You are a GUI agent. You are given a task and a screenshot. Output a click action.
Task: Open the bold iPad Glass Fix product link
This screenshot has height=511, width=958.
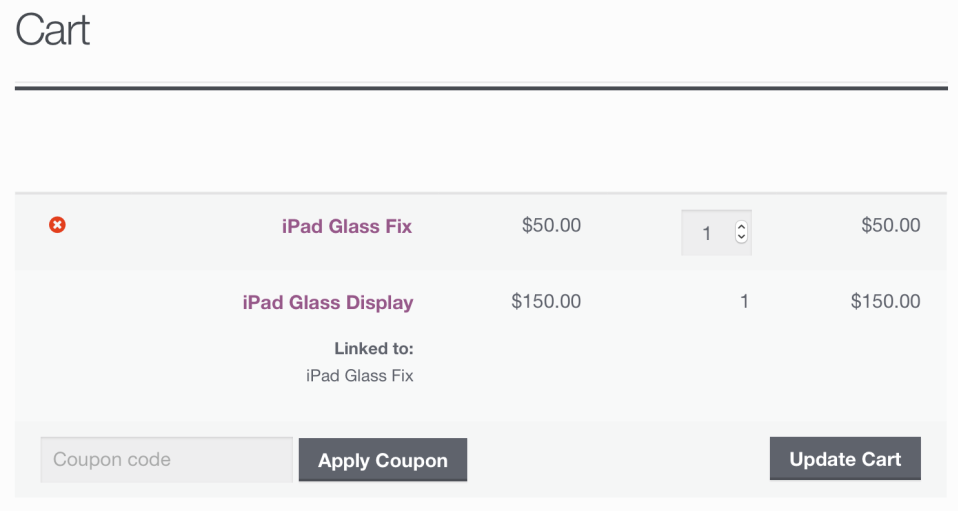(x=347, y=226)
